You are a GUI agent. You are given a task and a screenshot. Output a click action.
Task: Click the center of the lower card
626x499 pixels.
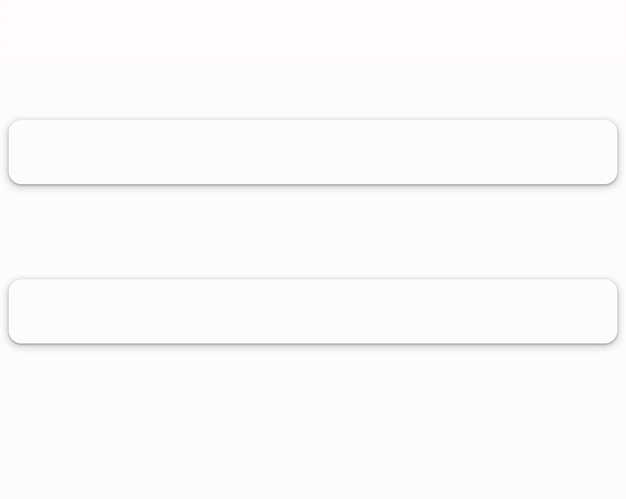(x=313, y=311)
